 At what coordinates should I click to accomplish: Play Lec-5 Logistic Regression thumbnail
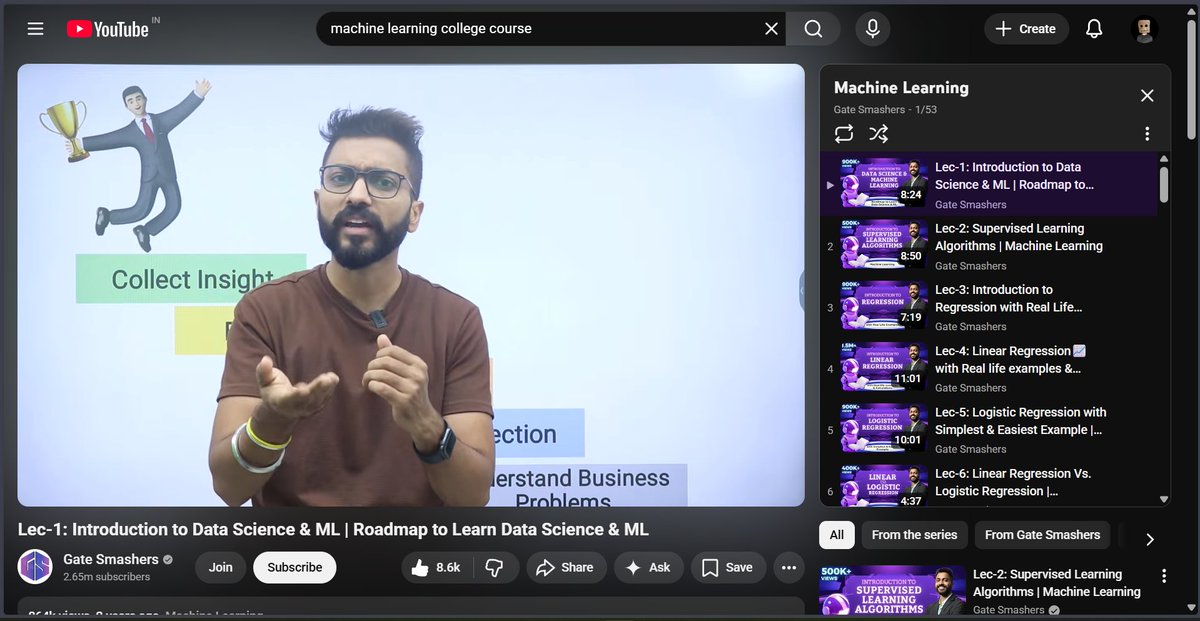point(884,429)
